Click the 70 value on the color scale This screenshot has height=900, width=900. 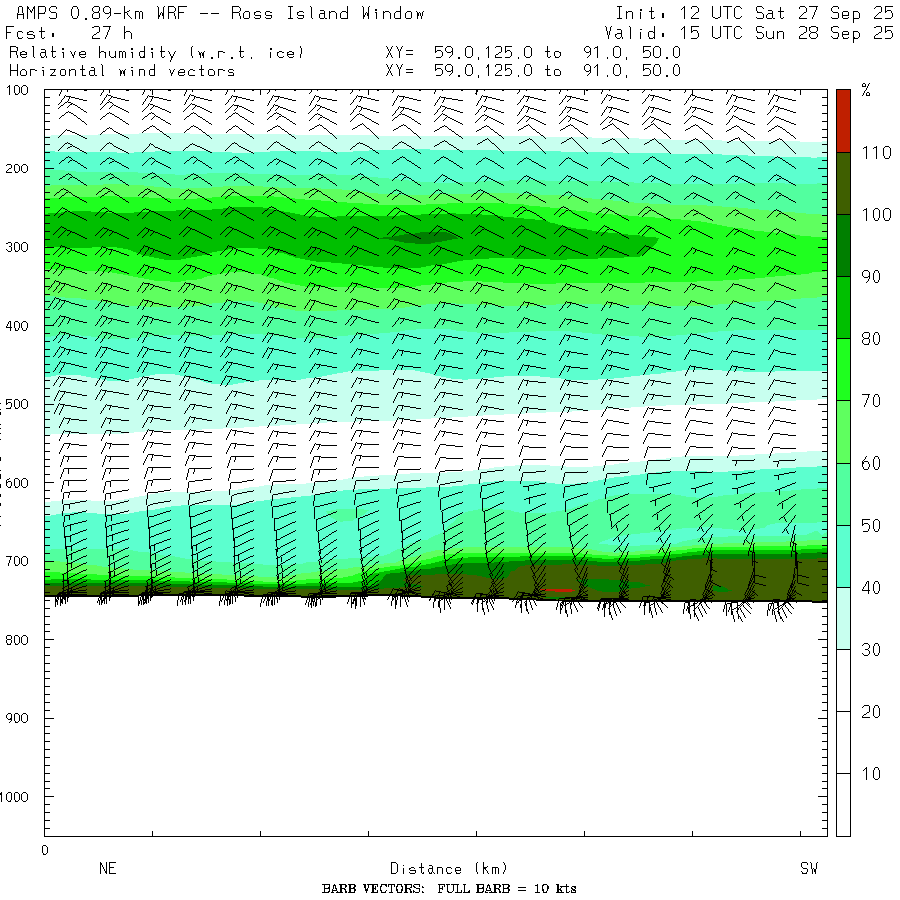tap(871, 401)
